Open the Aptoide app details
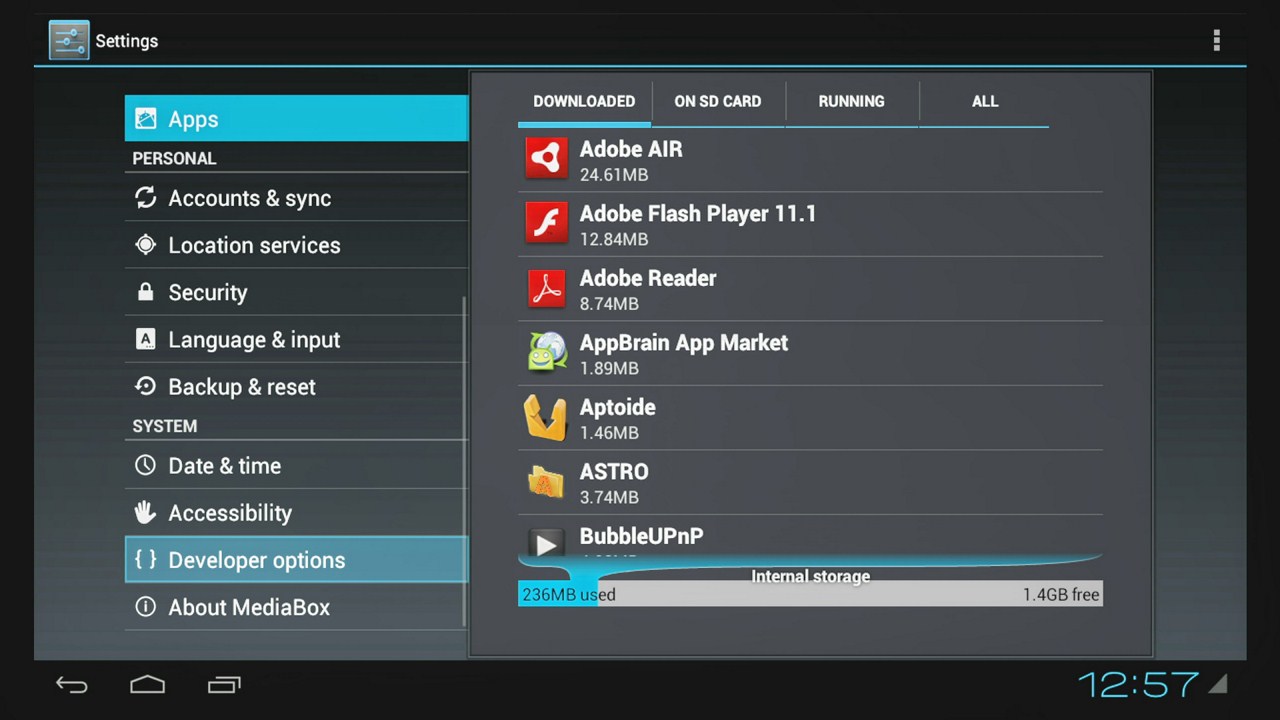This screenshot has width=1280, height=720. (x=810, y=418)
